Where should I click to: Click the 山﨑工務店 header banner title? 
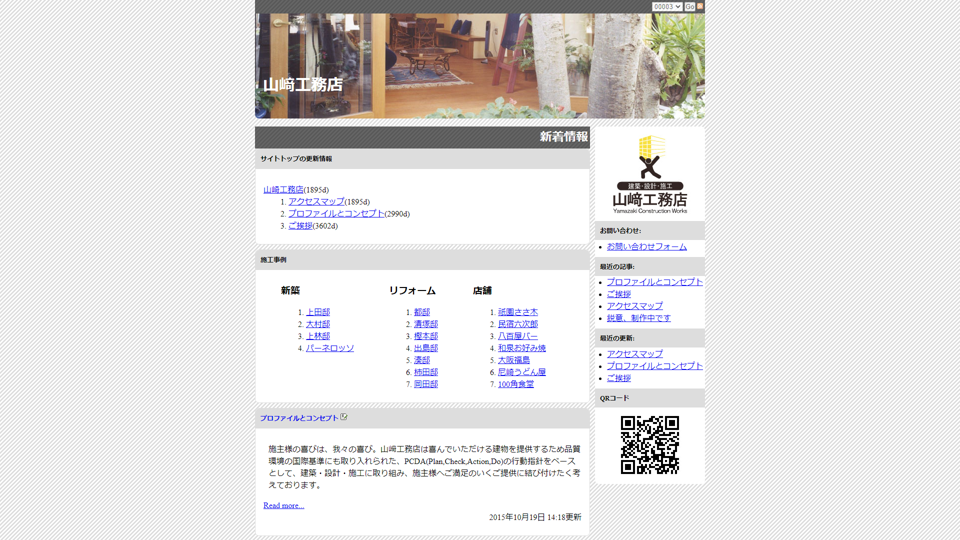[303, 85]
